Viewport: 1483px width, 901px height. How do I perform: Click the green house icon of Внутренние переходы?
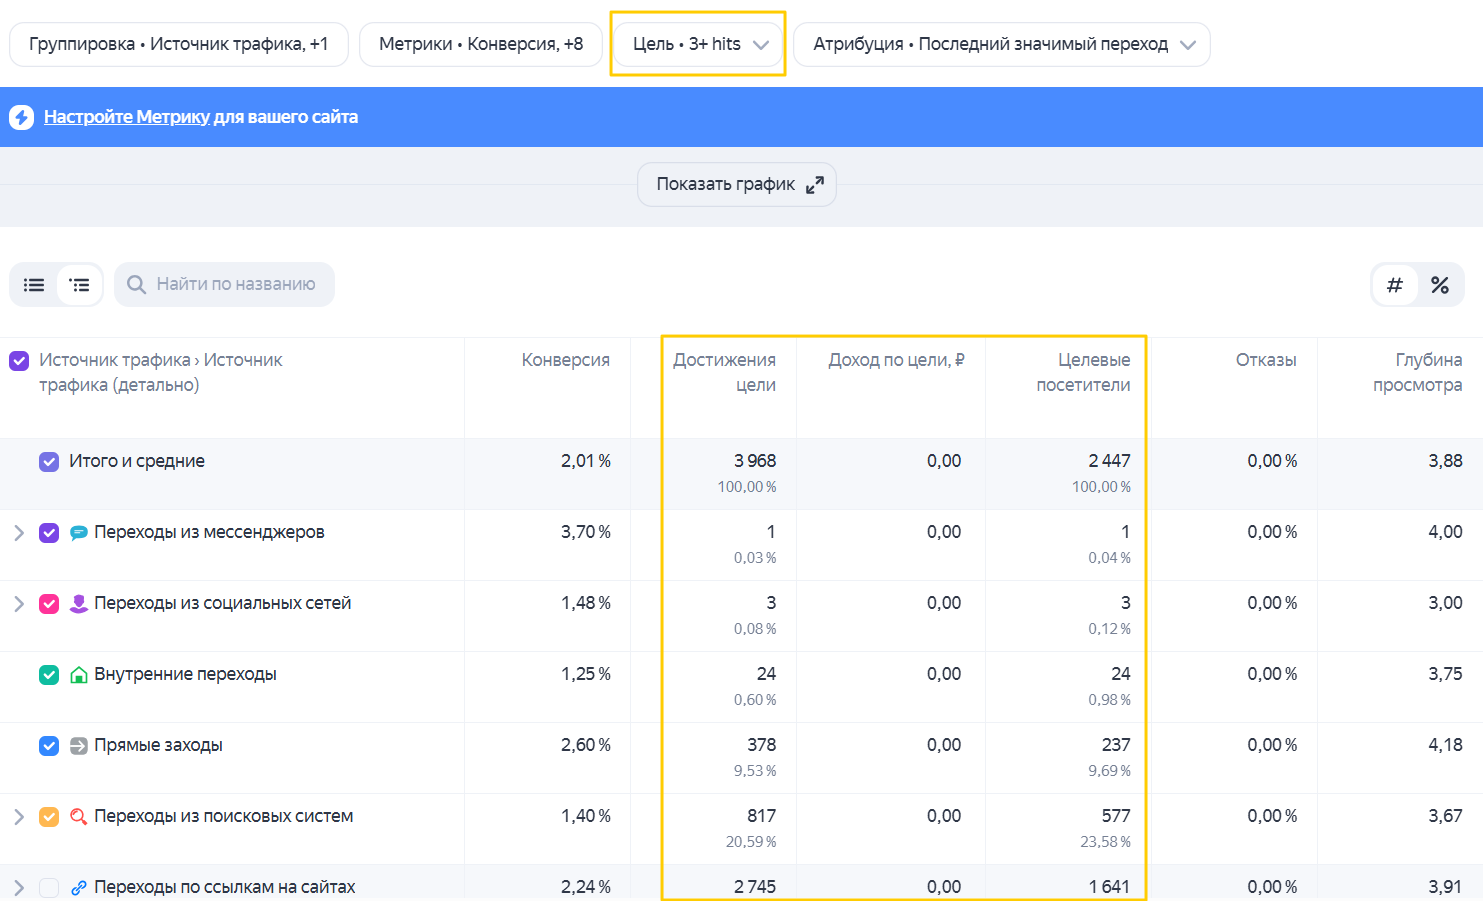pyautogui.click(x=79, y=675)
